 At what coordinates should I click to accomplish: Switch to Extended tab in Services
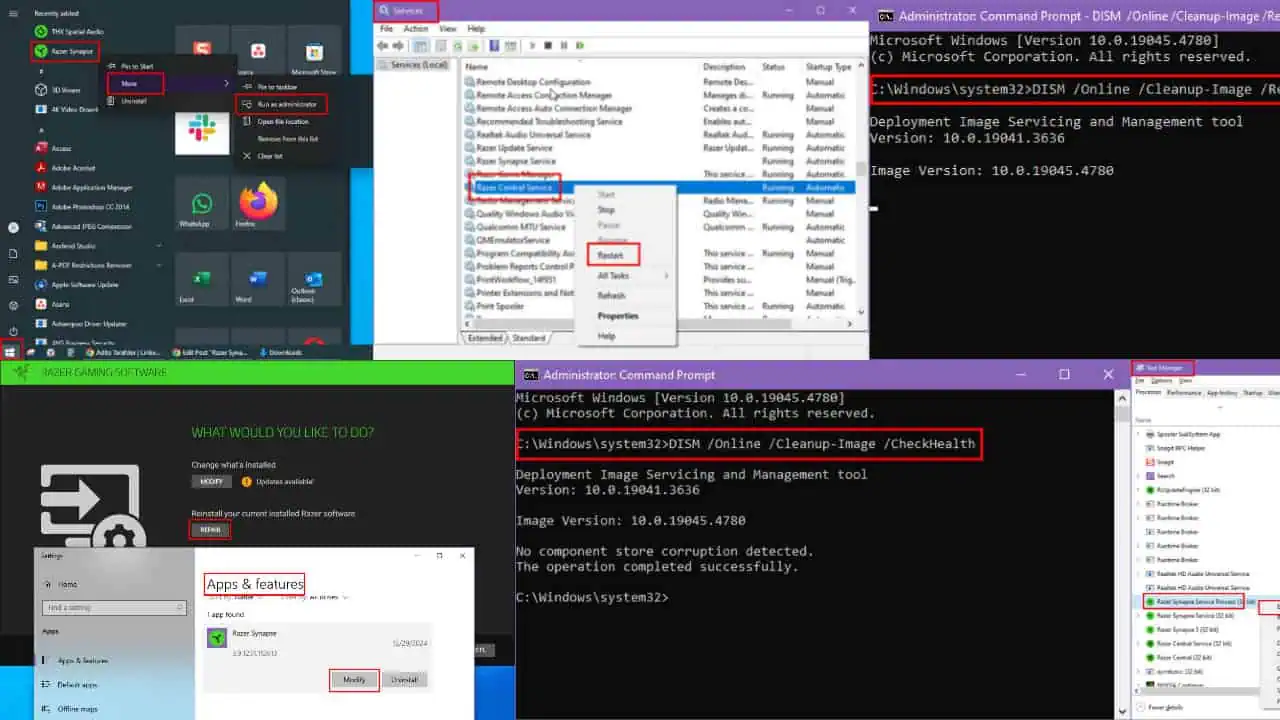point(486,338)
